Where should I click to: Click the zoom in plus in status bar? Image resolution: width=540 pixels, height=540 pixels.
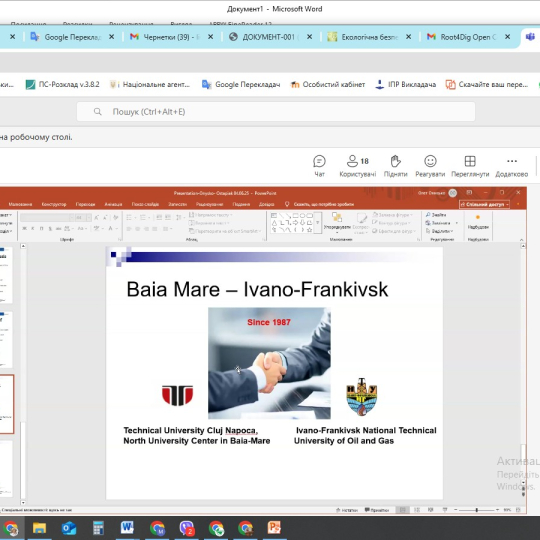pyautogui.click(x=497, y=510)
